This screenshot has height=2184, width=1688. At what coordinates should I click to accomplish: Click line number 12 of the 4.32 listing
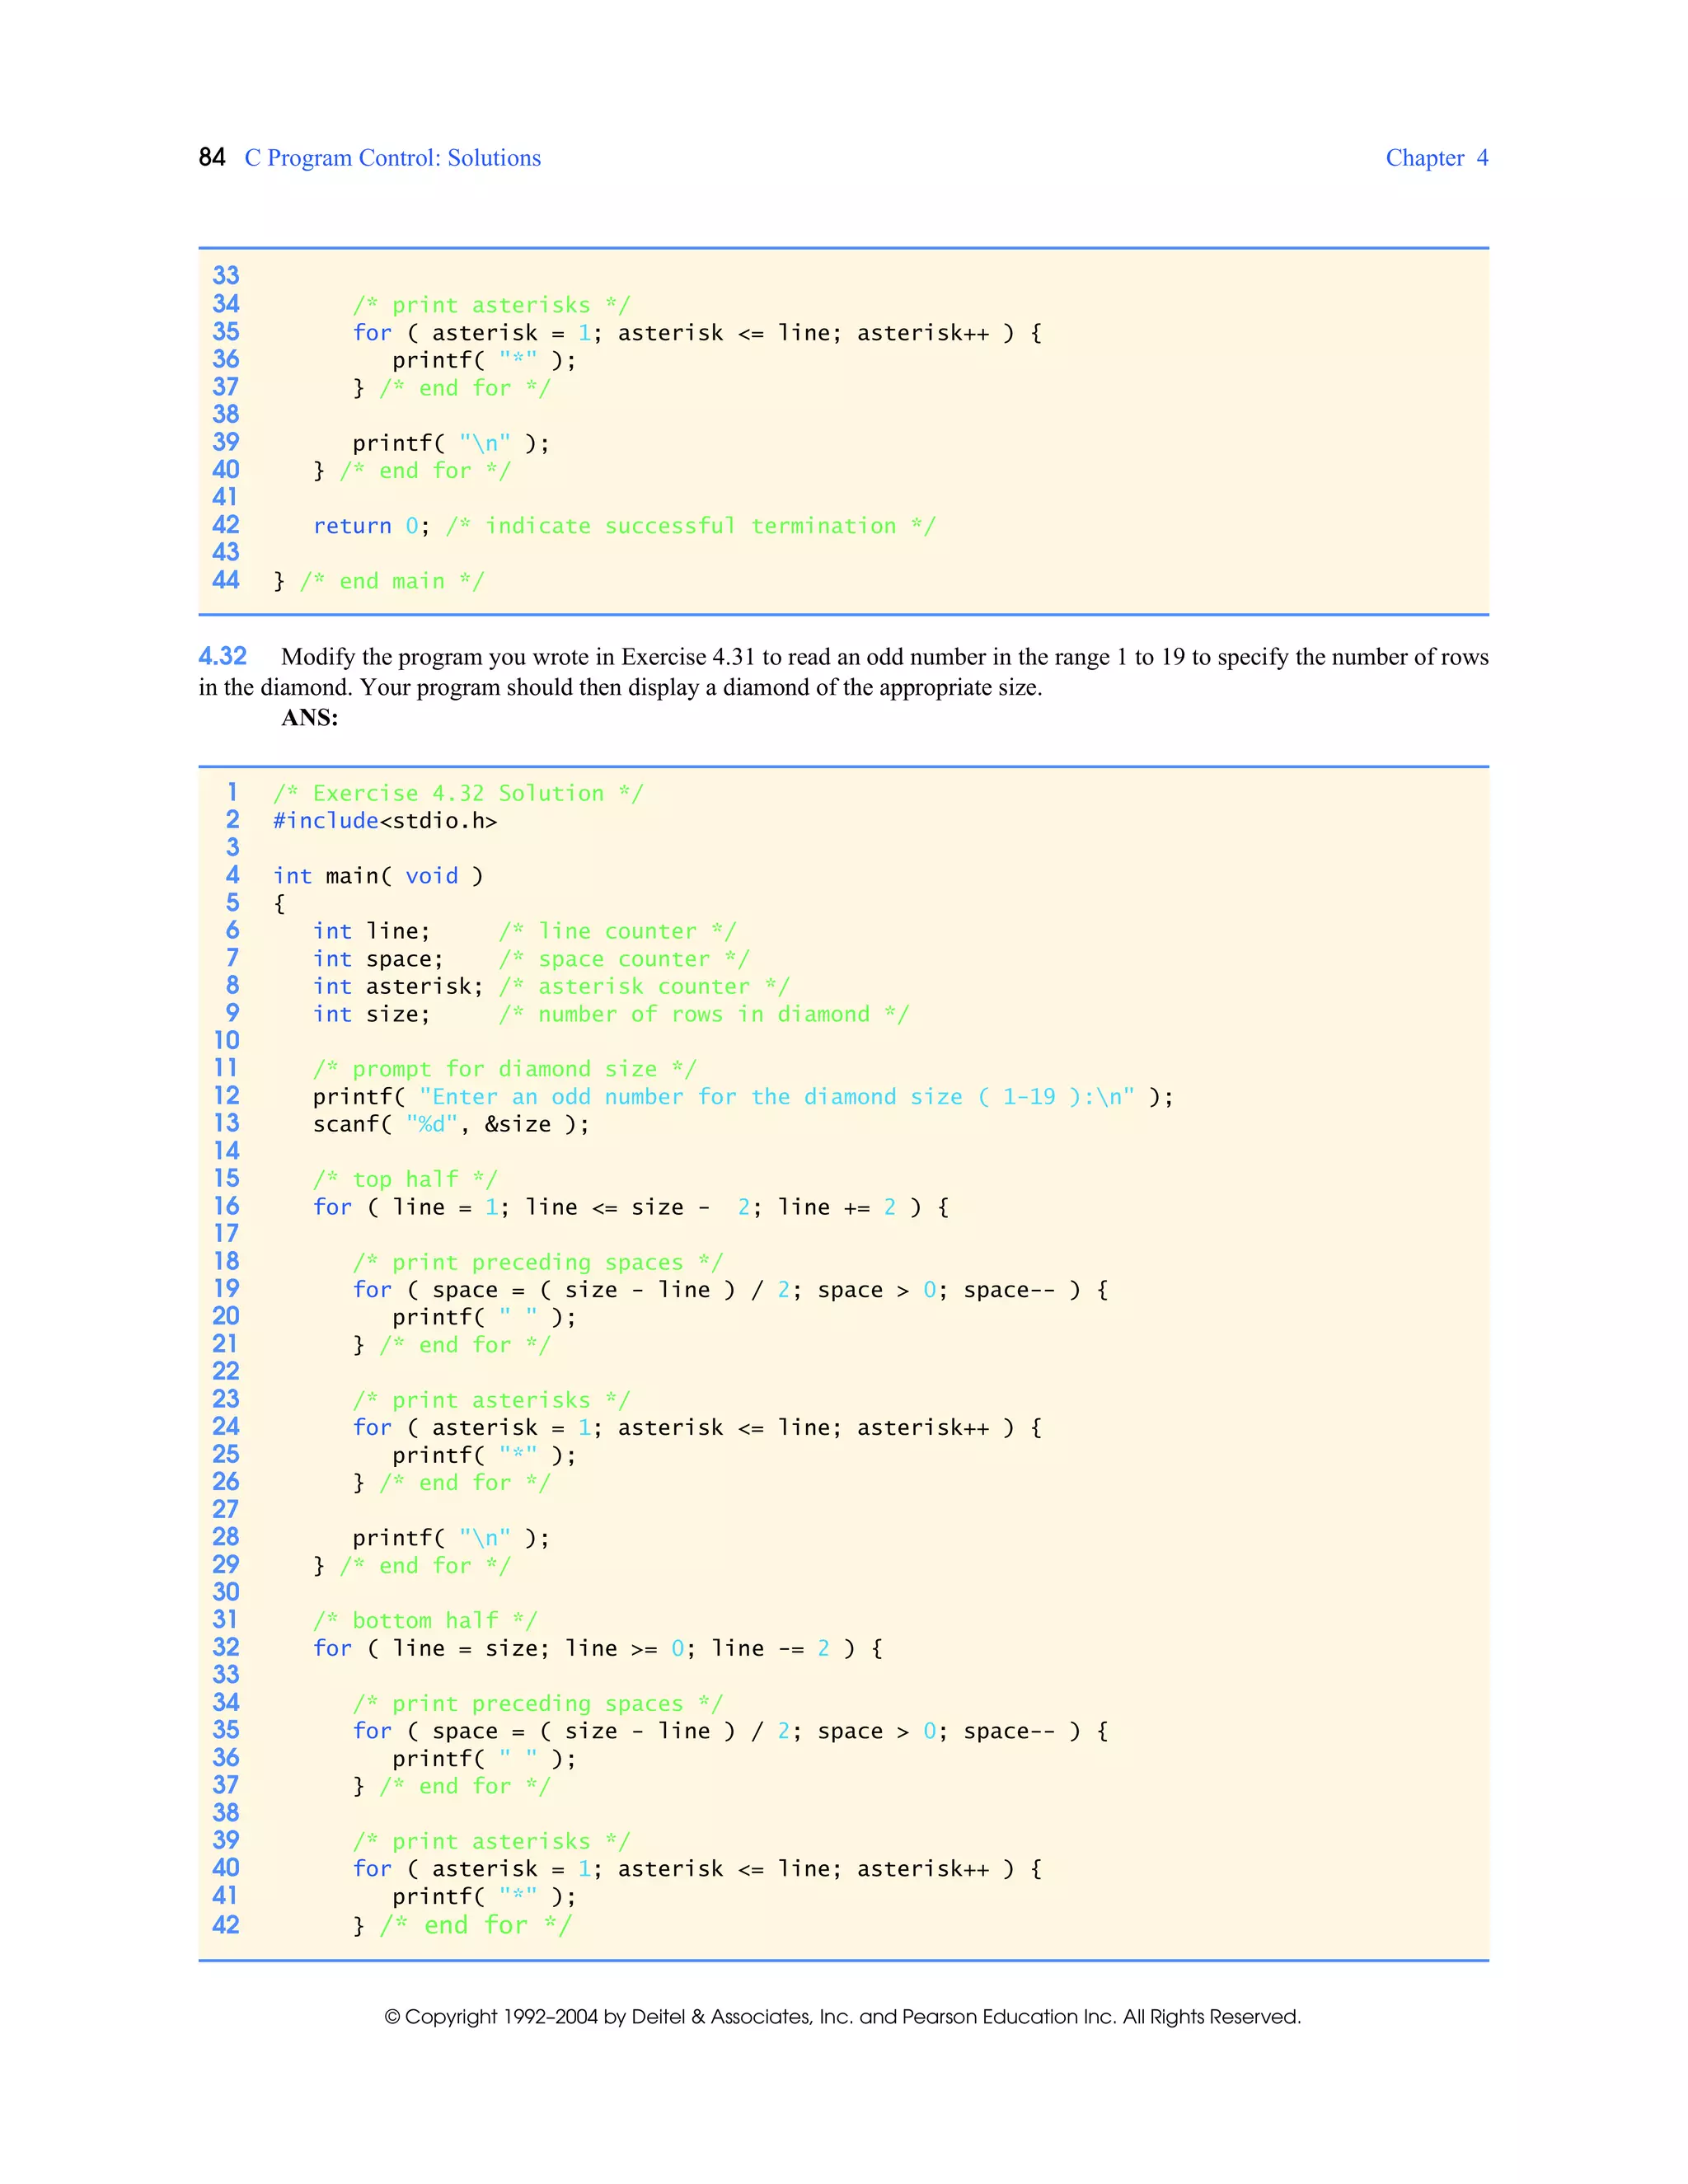click(226, 1096)
